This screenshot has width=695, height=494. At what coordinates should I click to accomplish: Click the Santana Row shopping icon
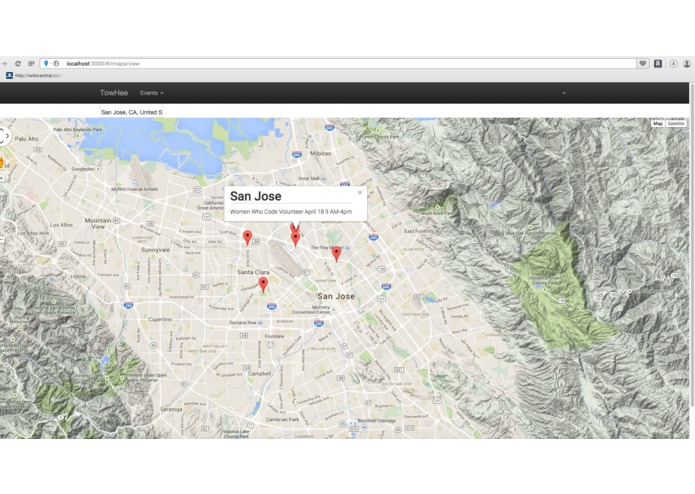(260, 323)
